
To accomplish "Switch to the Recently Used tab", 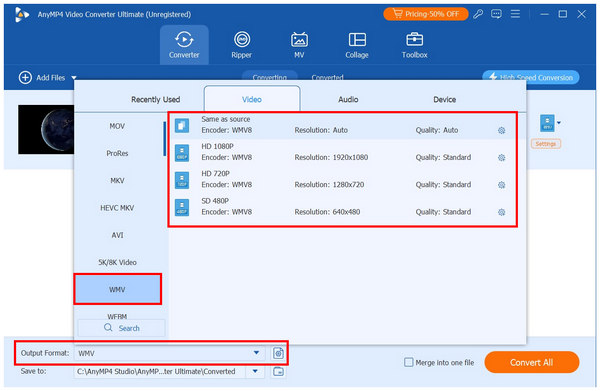I will point(155,99).
